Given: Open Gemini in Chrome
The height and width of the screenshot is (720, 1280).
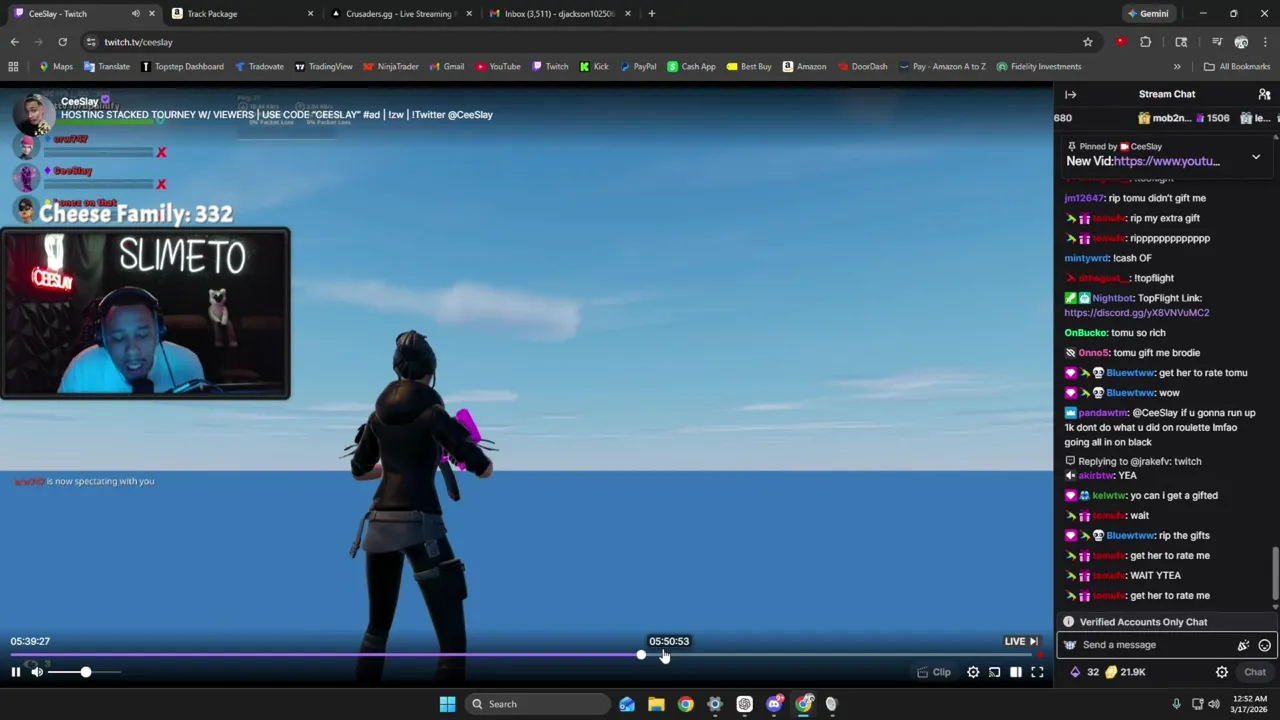Looking at the screenshot, I should [x=1147, y=14].
